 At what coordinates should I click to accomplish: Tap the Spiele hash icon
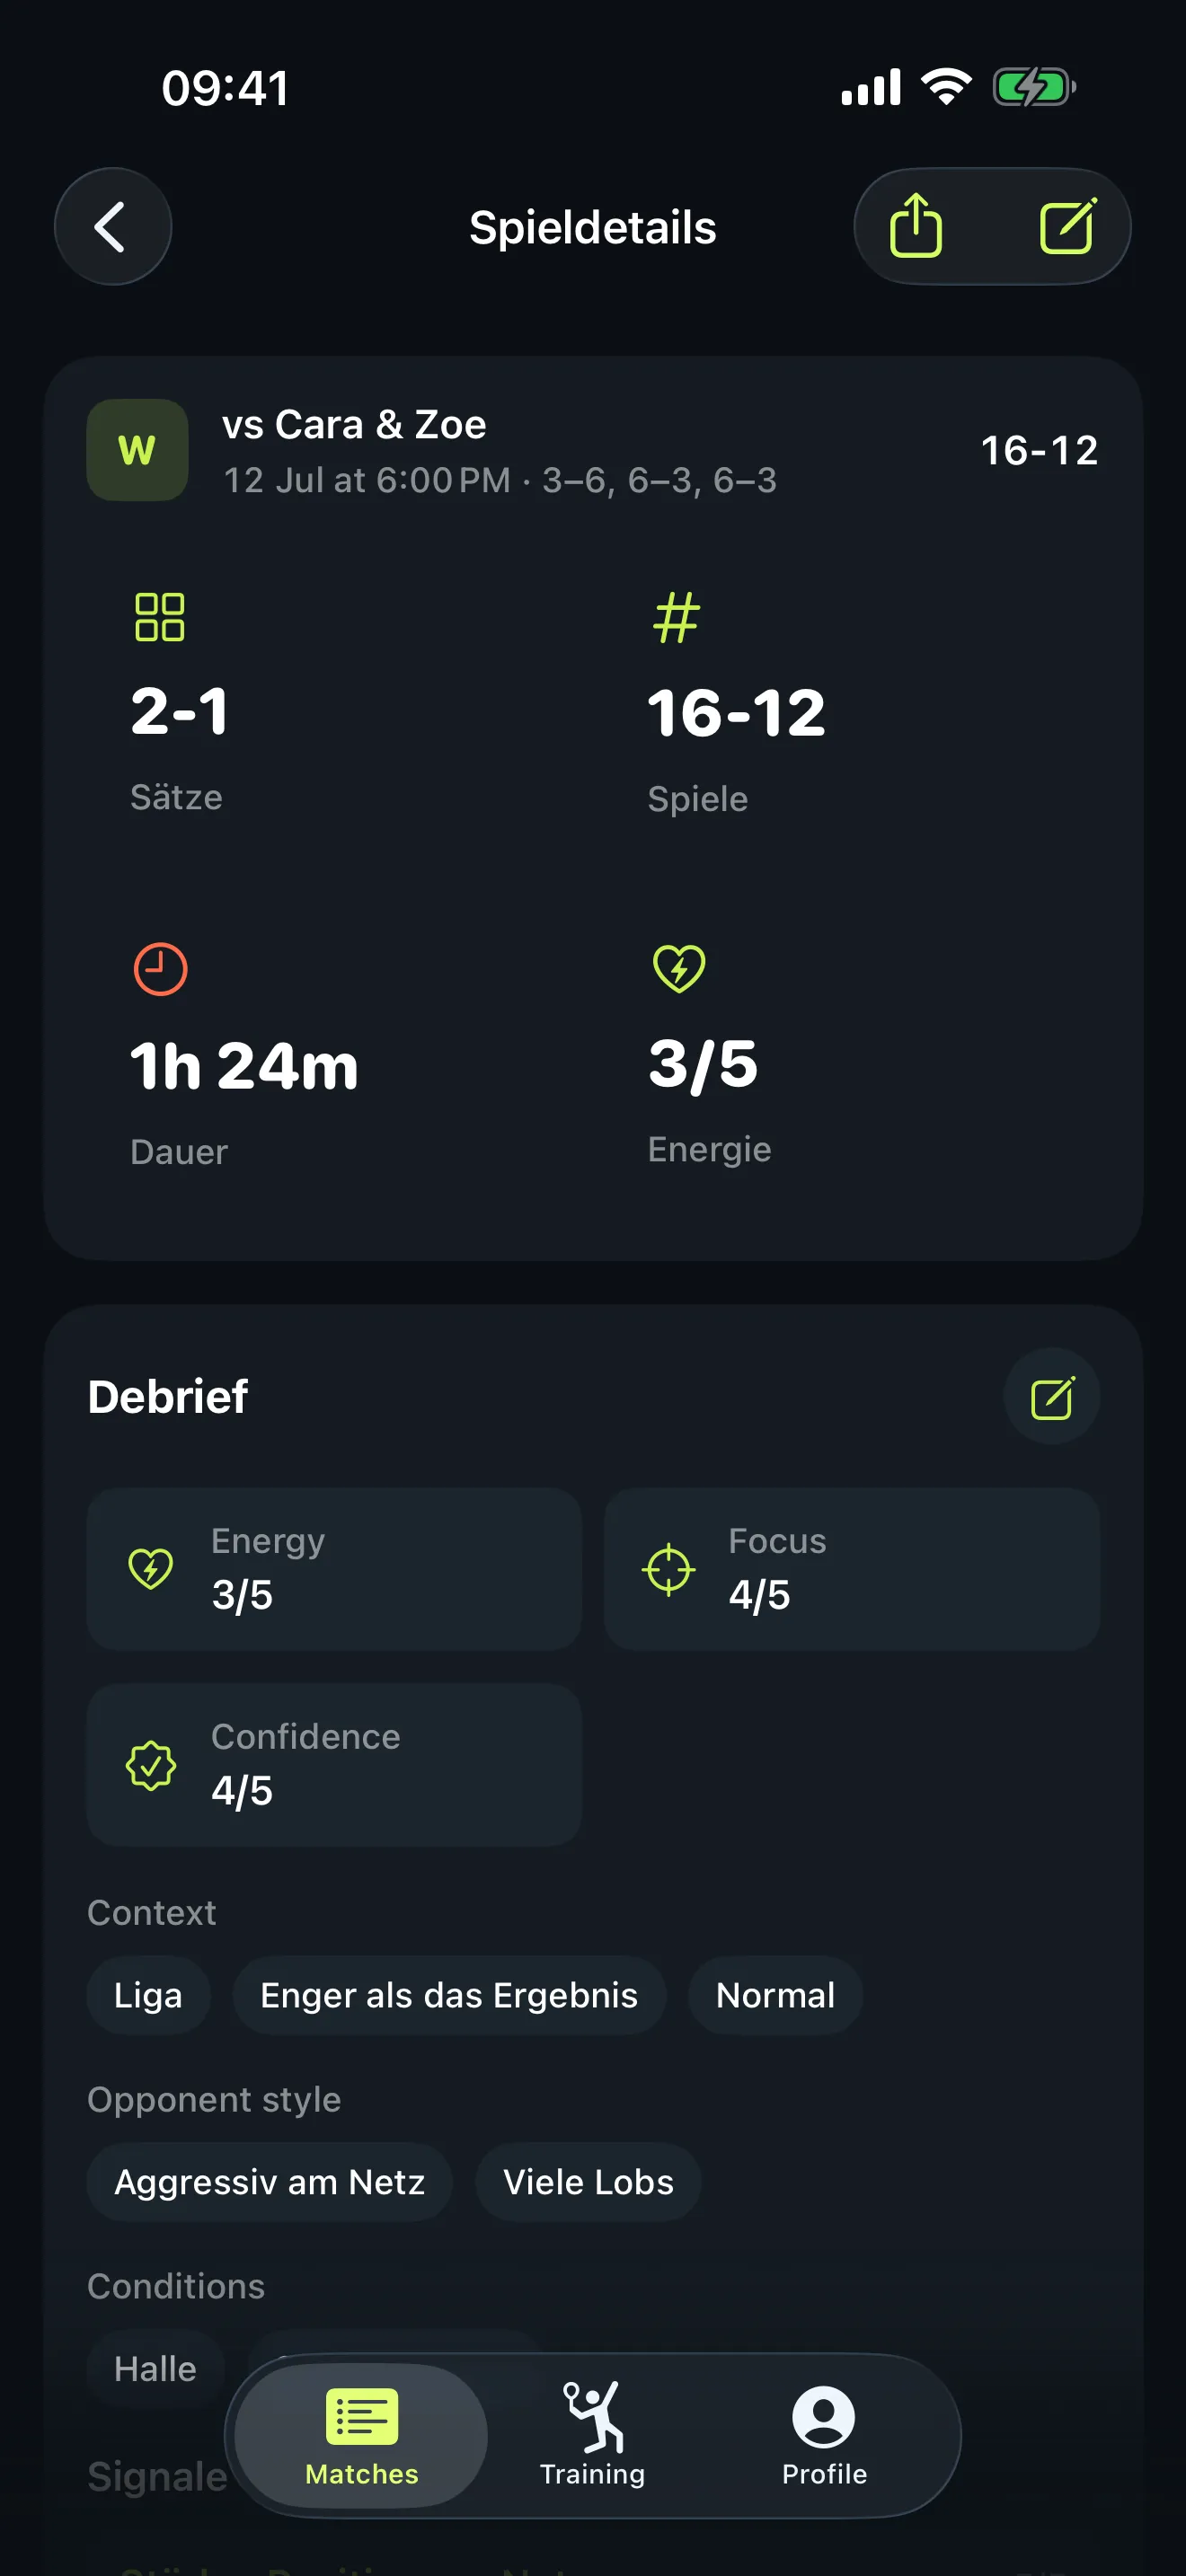click(x=677, y=617)
